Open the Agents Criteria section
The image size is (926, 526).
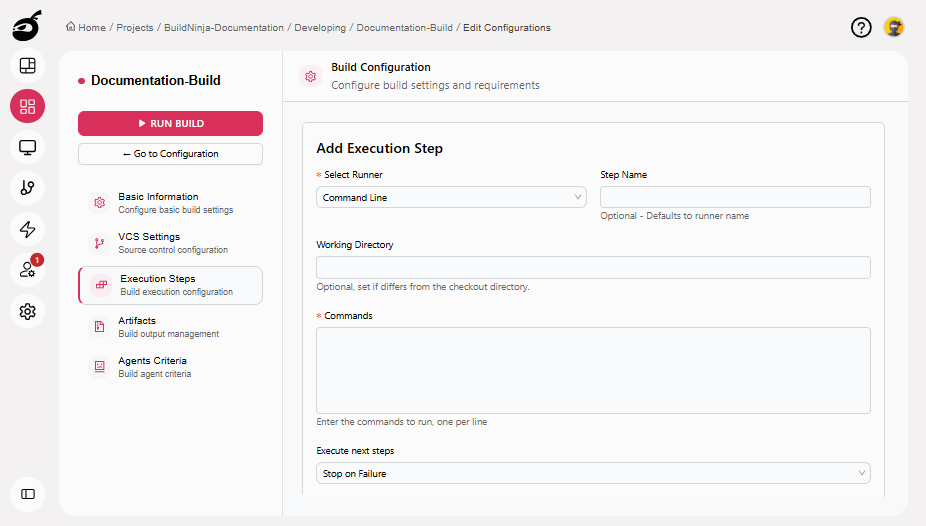tap(170, 367)
